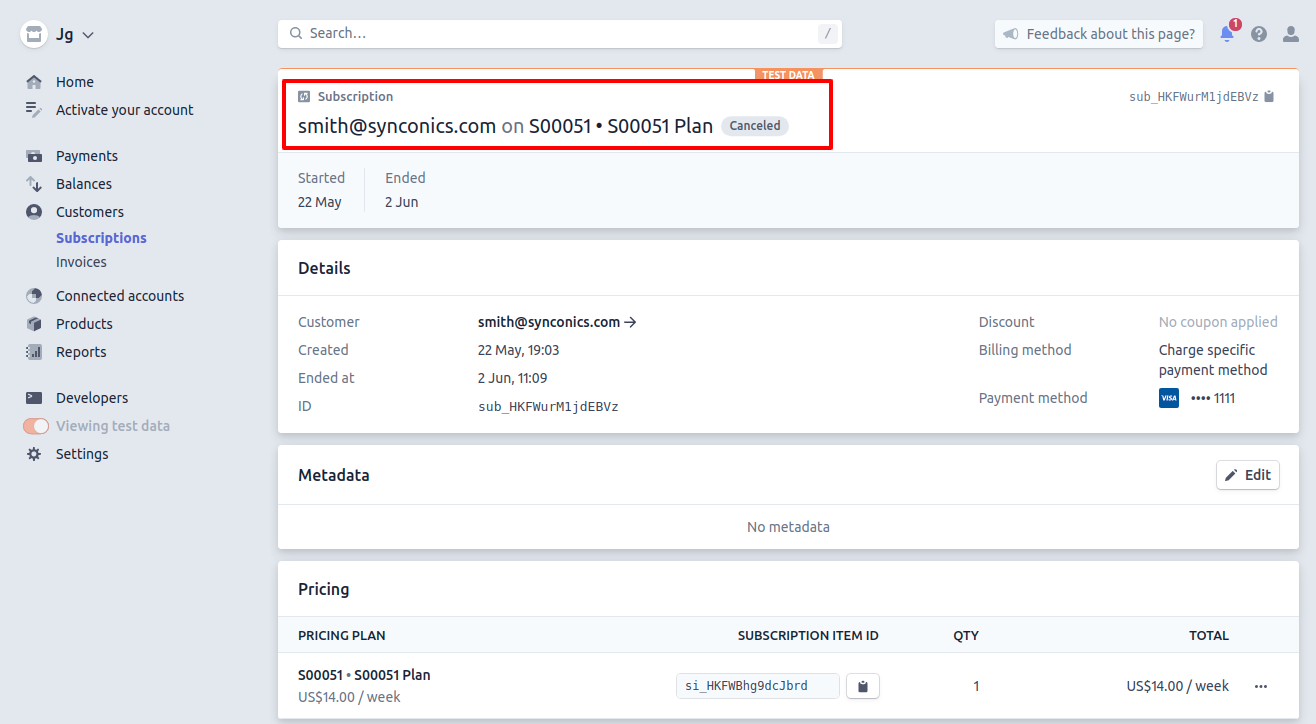1316x724 pixels.
Task: Click the Settings gear icon
Action: coord(35,454)
